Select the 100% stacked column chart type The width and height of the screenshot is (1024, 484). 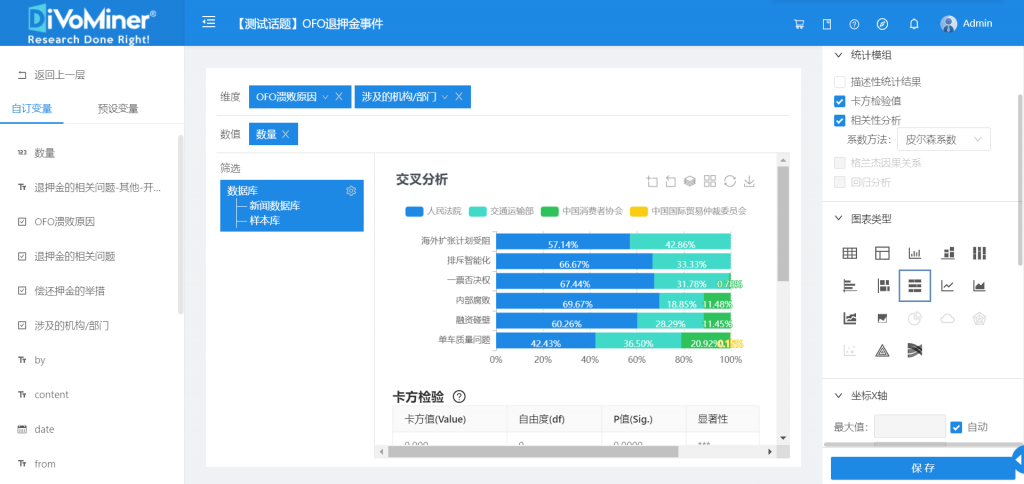tap(979, 253)
